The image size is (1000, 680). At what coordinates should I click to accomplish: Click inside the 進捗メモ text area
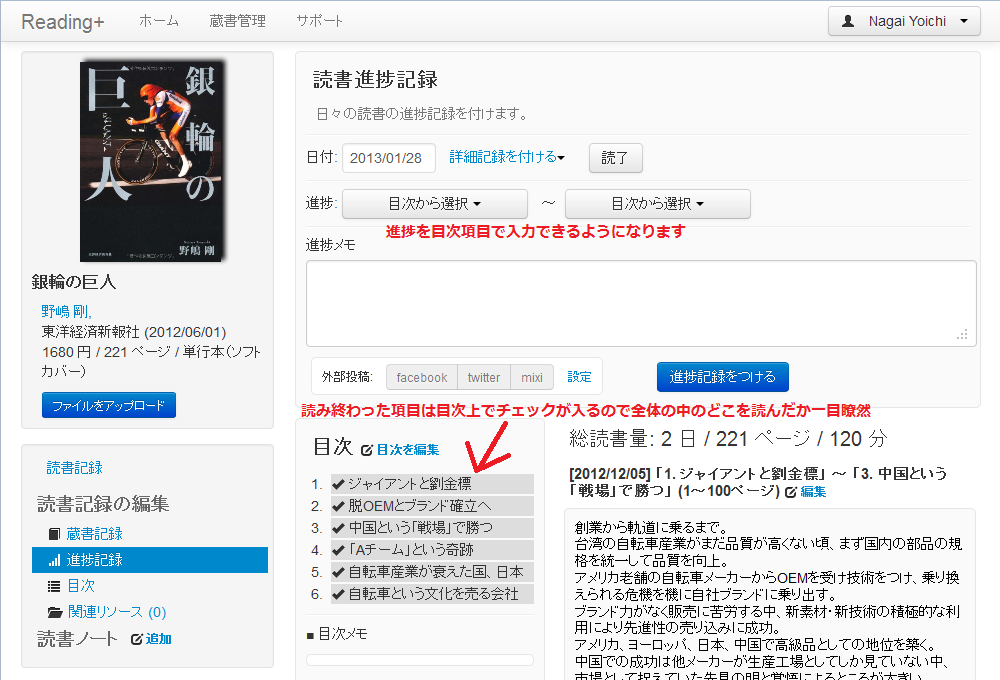pos(641,304)
